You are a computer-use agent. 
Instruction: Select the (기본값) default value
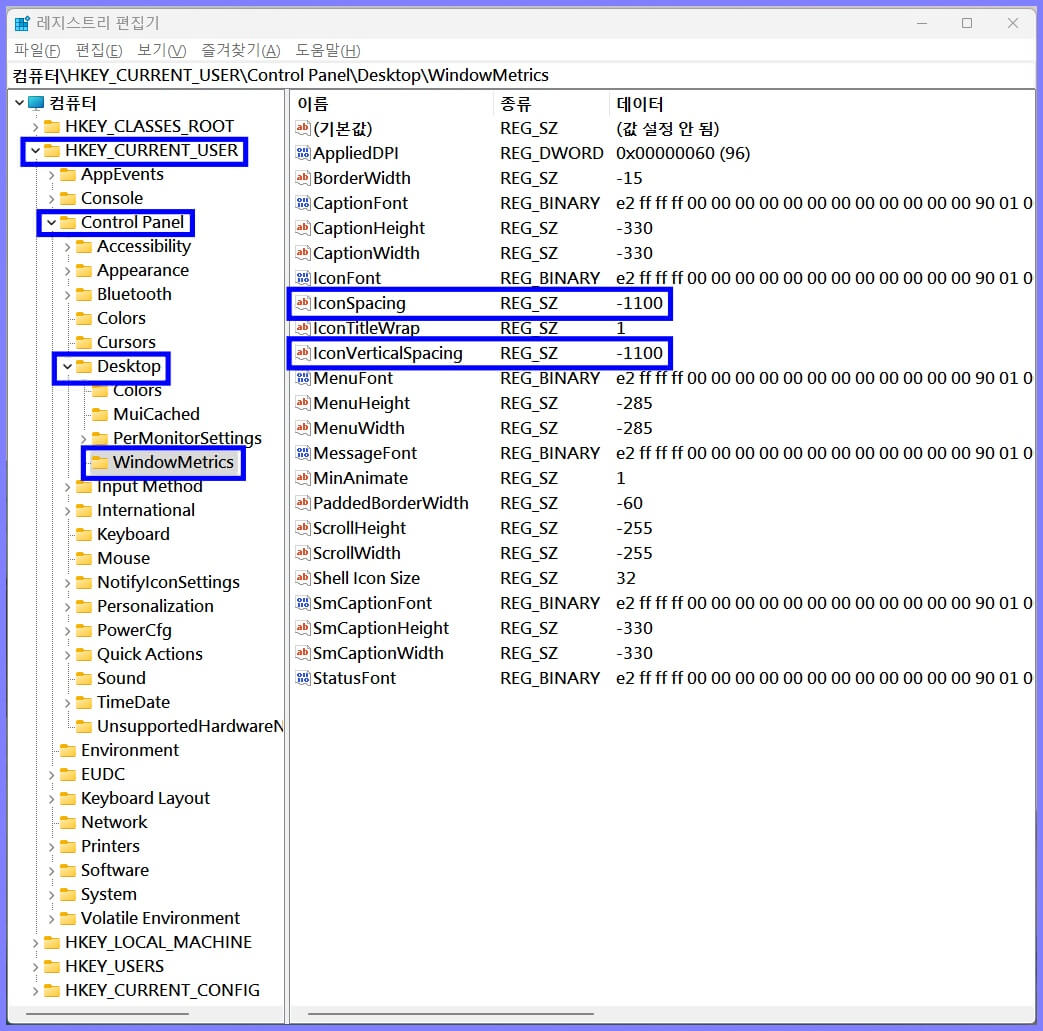click(343, 128)
